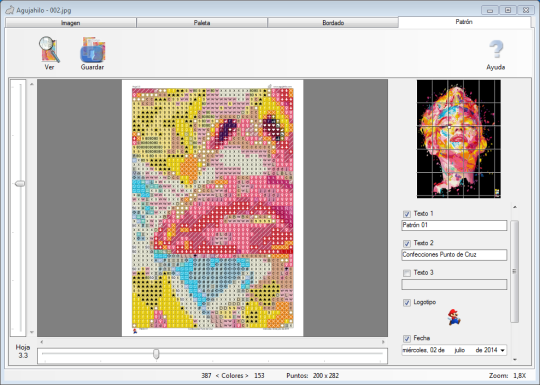Click the down arrow of preview vertical scrollbar
The width and height of the screenshot is (540, 385).
pyautogui.click(x=32, y=332)
